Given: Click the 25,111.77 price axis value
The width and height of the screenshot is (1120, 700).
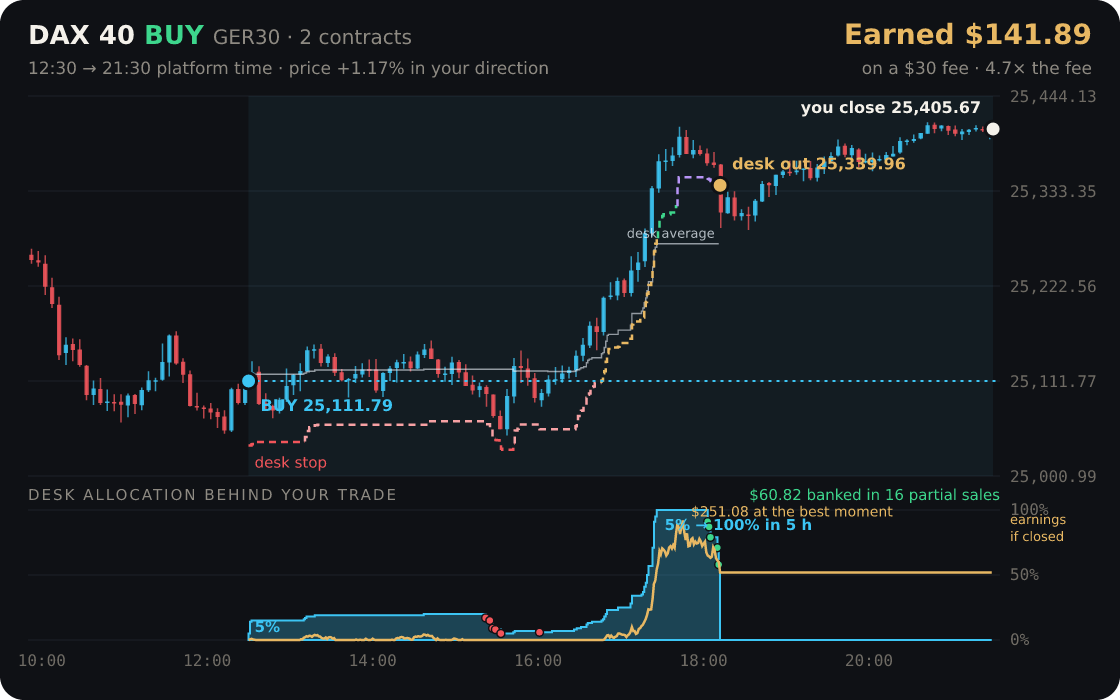Looking at the screenshot, I should pos(1053,381).
